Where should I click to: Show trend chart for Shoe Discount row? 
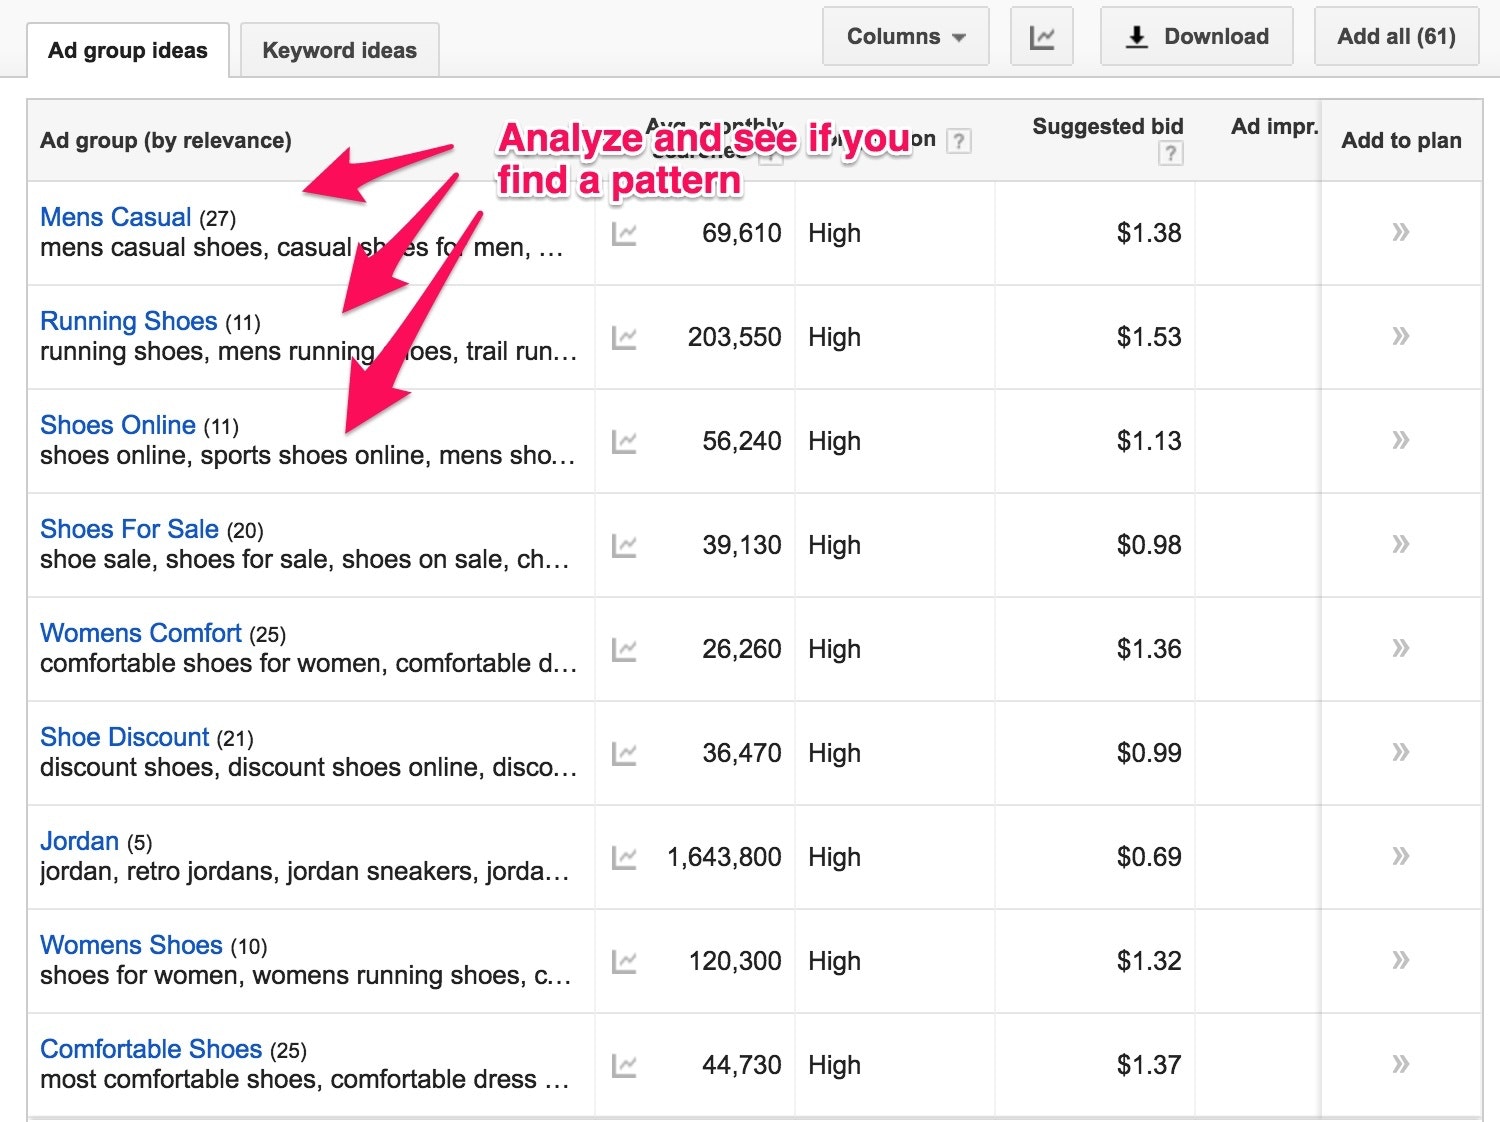[624, 754]
